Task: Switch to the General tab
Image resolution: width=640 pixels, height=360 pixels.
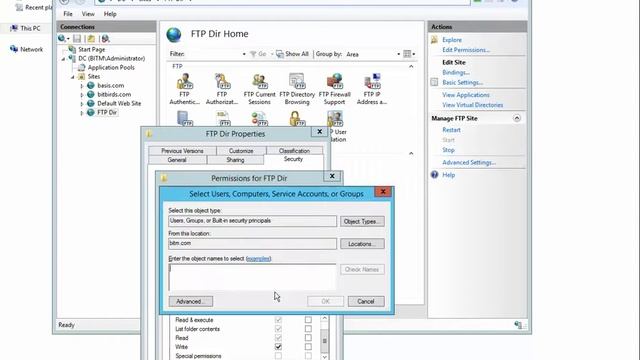Action: coord(177,160)
